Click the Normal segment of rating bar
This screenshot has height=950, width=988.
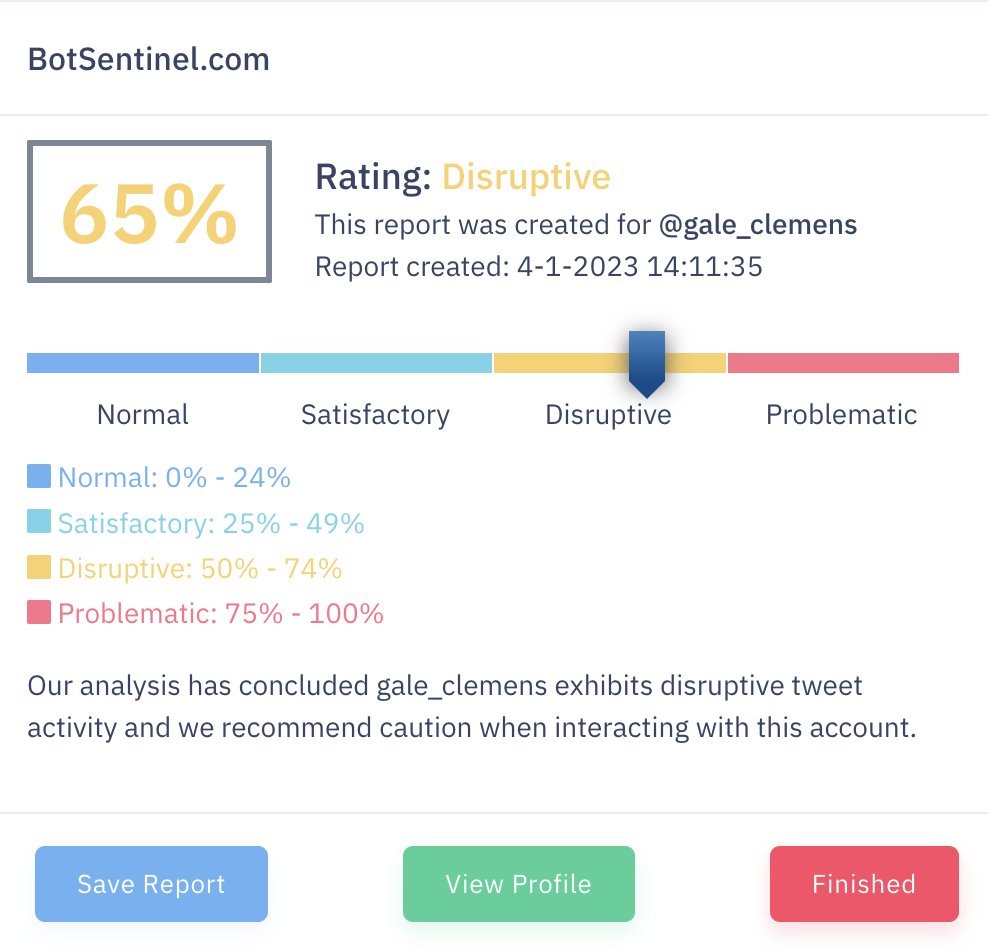click(143, 363)
